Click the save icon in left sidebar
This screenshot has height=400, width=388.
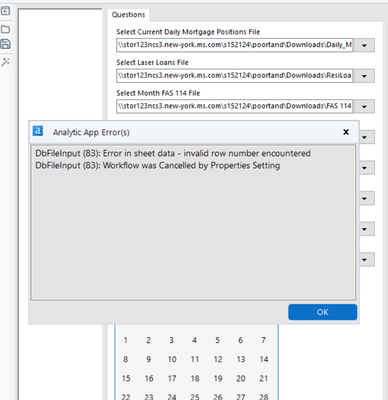5,44
